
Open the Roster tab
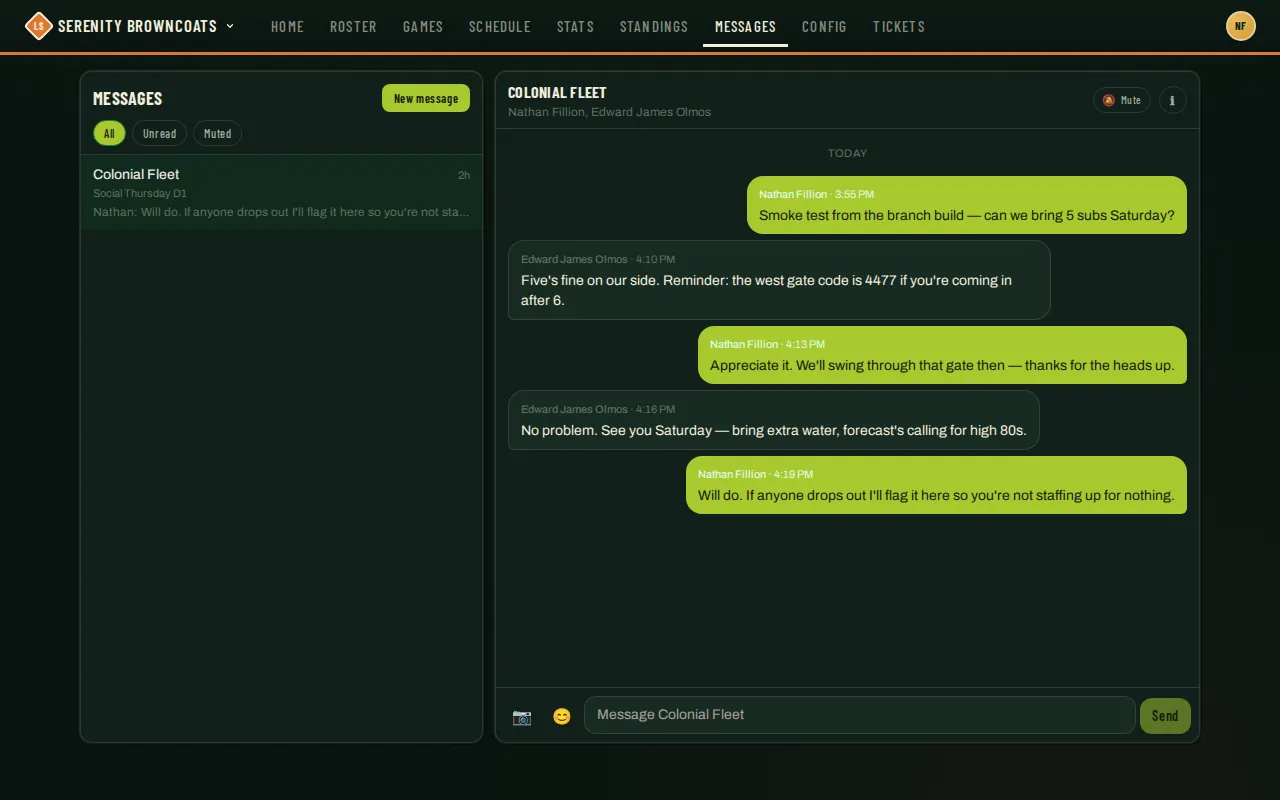(x=353, y=26)
